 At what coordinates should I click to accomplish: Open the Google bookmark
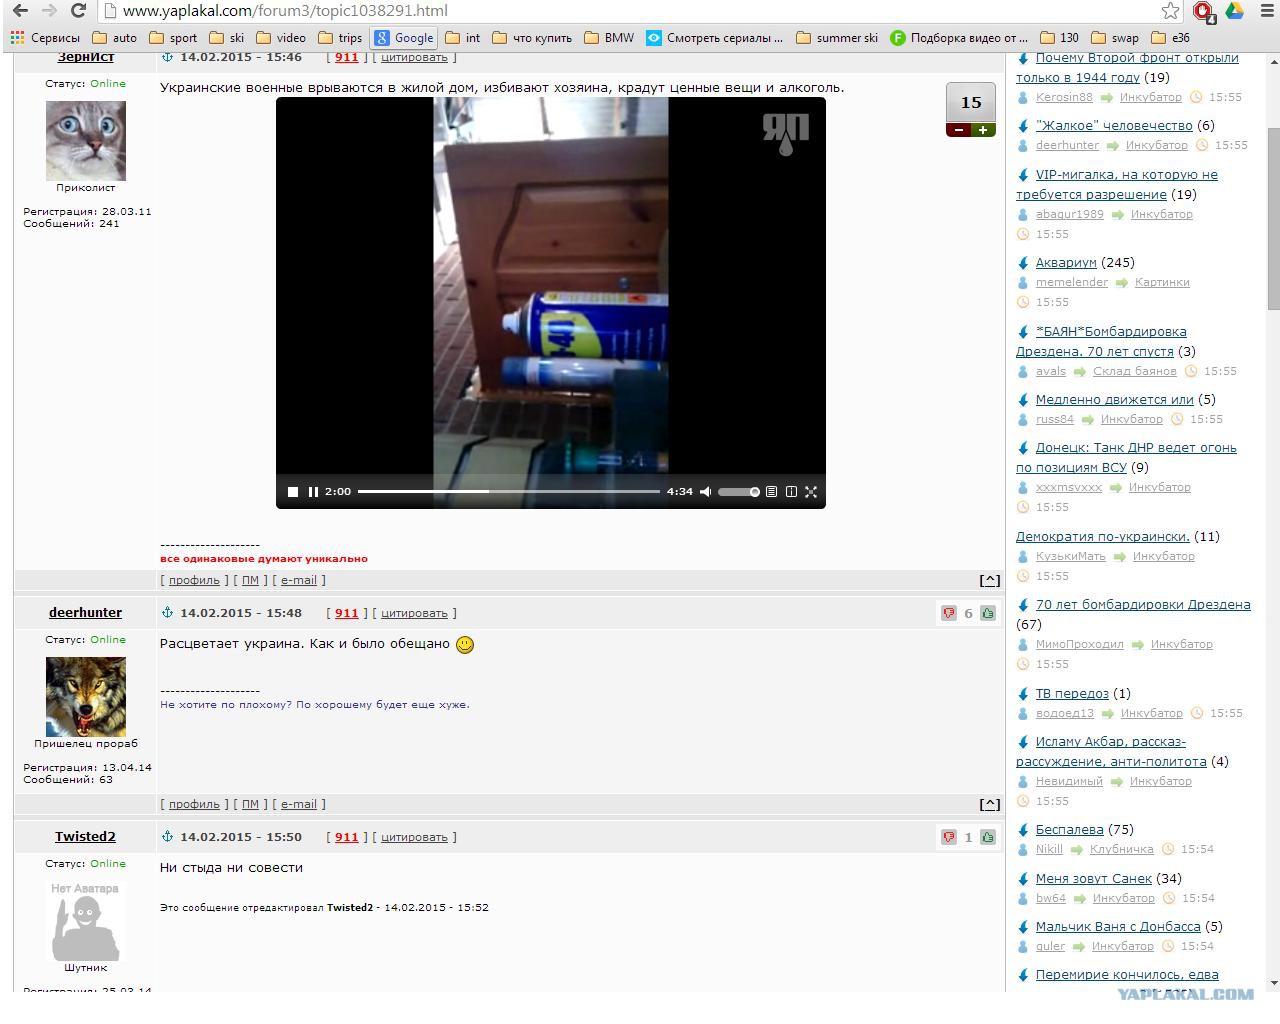(404, 38)
